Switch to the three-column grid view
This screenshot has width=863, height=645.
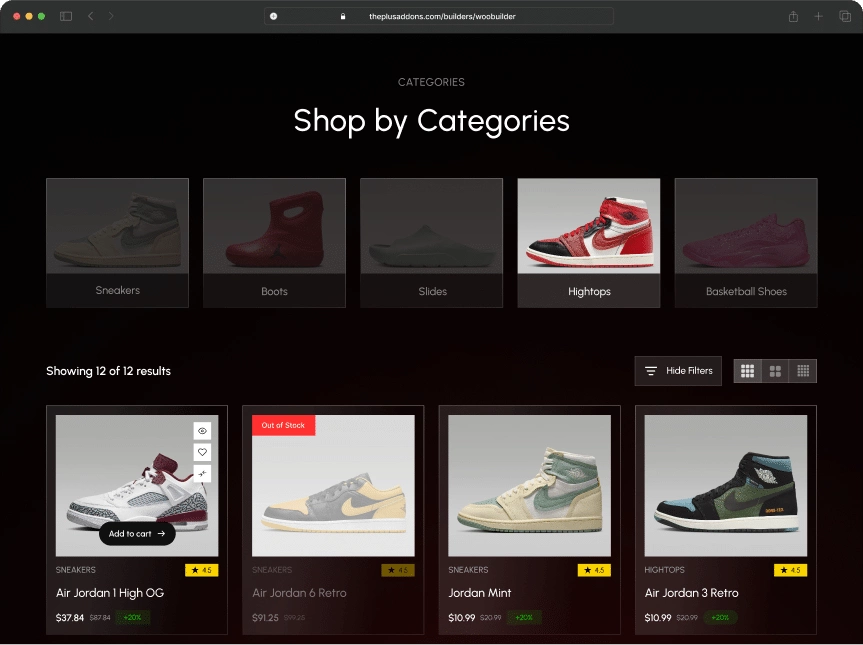point(747,371)
